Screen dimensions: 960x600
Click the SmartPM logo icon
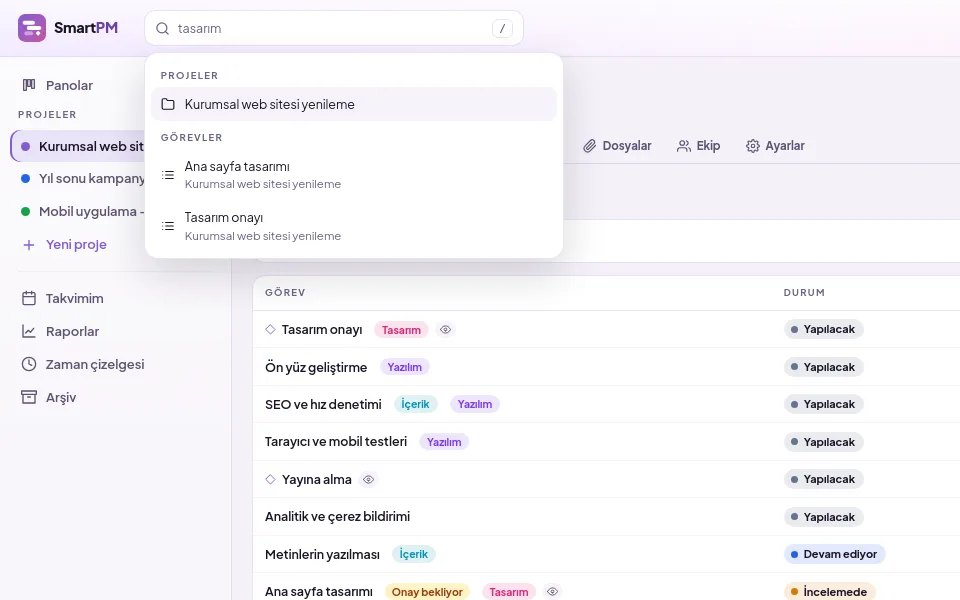[32, 28]
